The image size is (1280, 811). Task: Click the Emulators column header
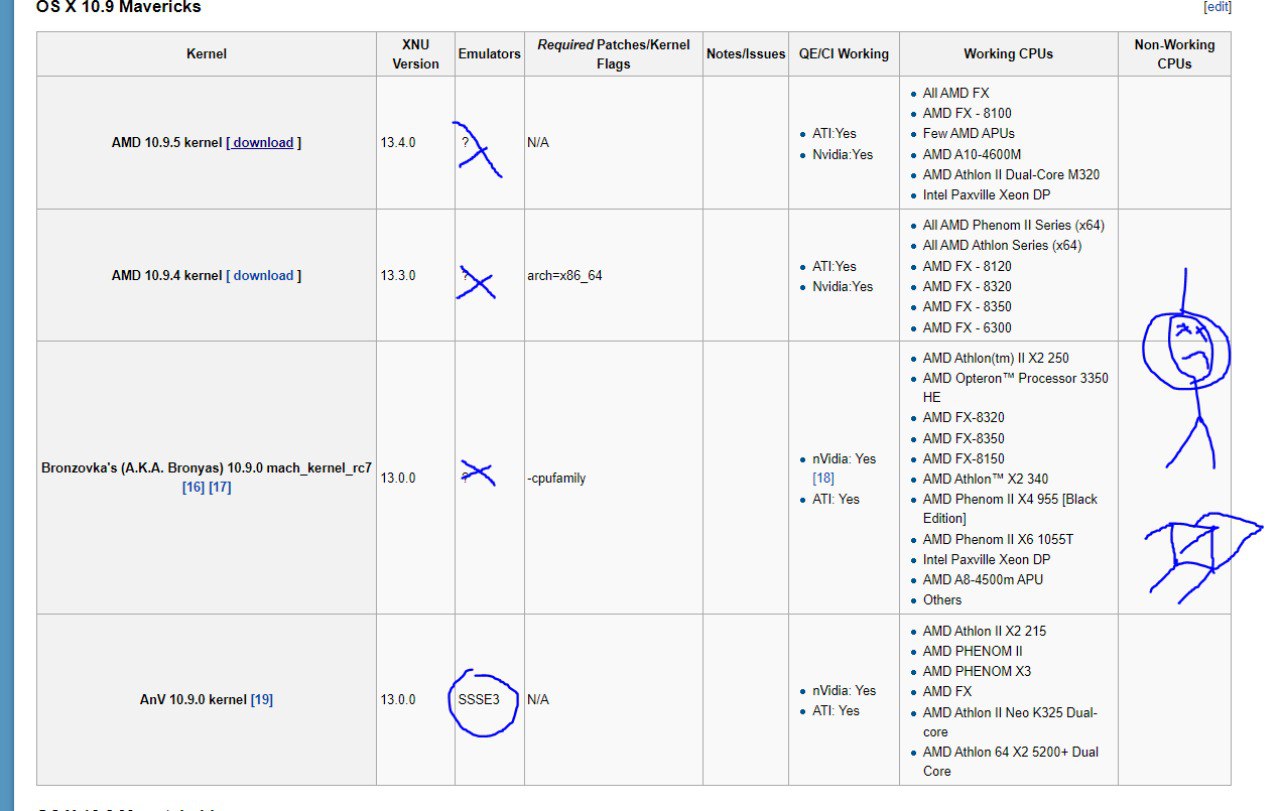489,54
